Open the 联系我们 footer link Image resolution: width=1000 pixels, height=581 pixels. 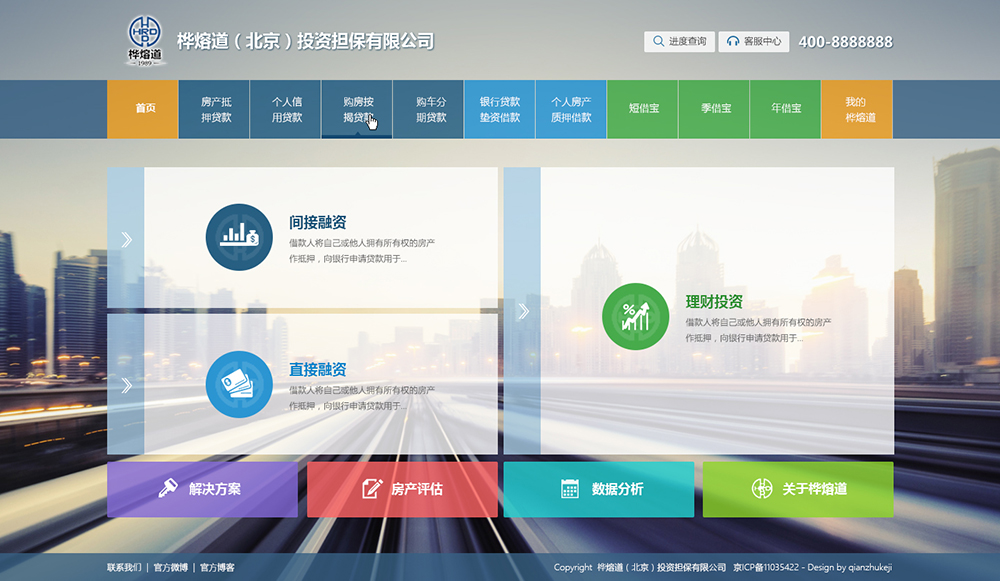[x=124, y=568]
